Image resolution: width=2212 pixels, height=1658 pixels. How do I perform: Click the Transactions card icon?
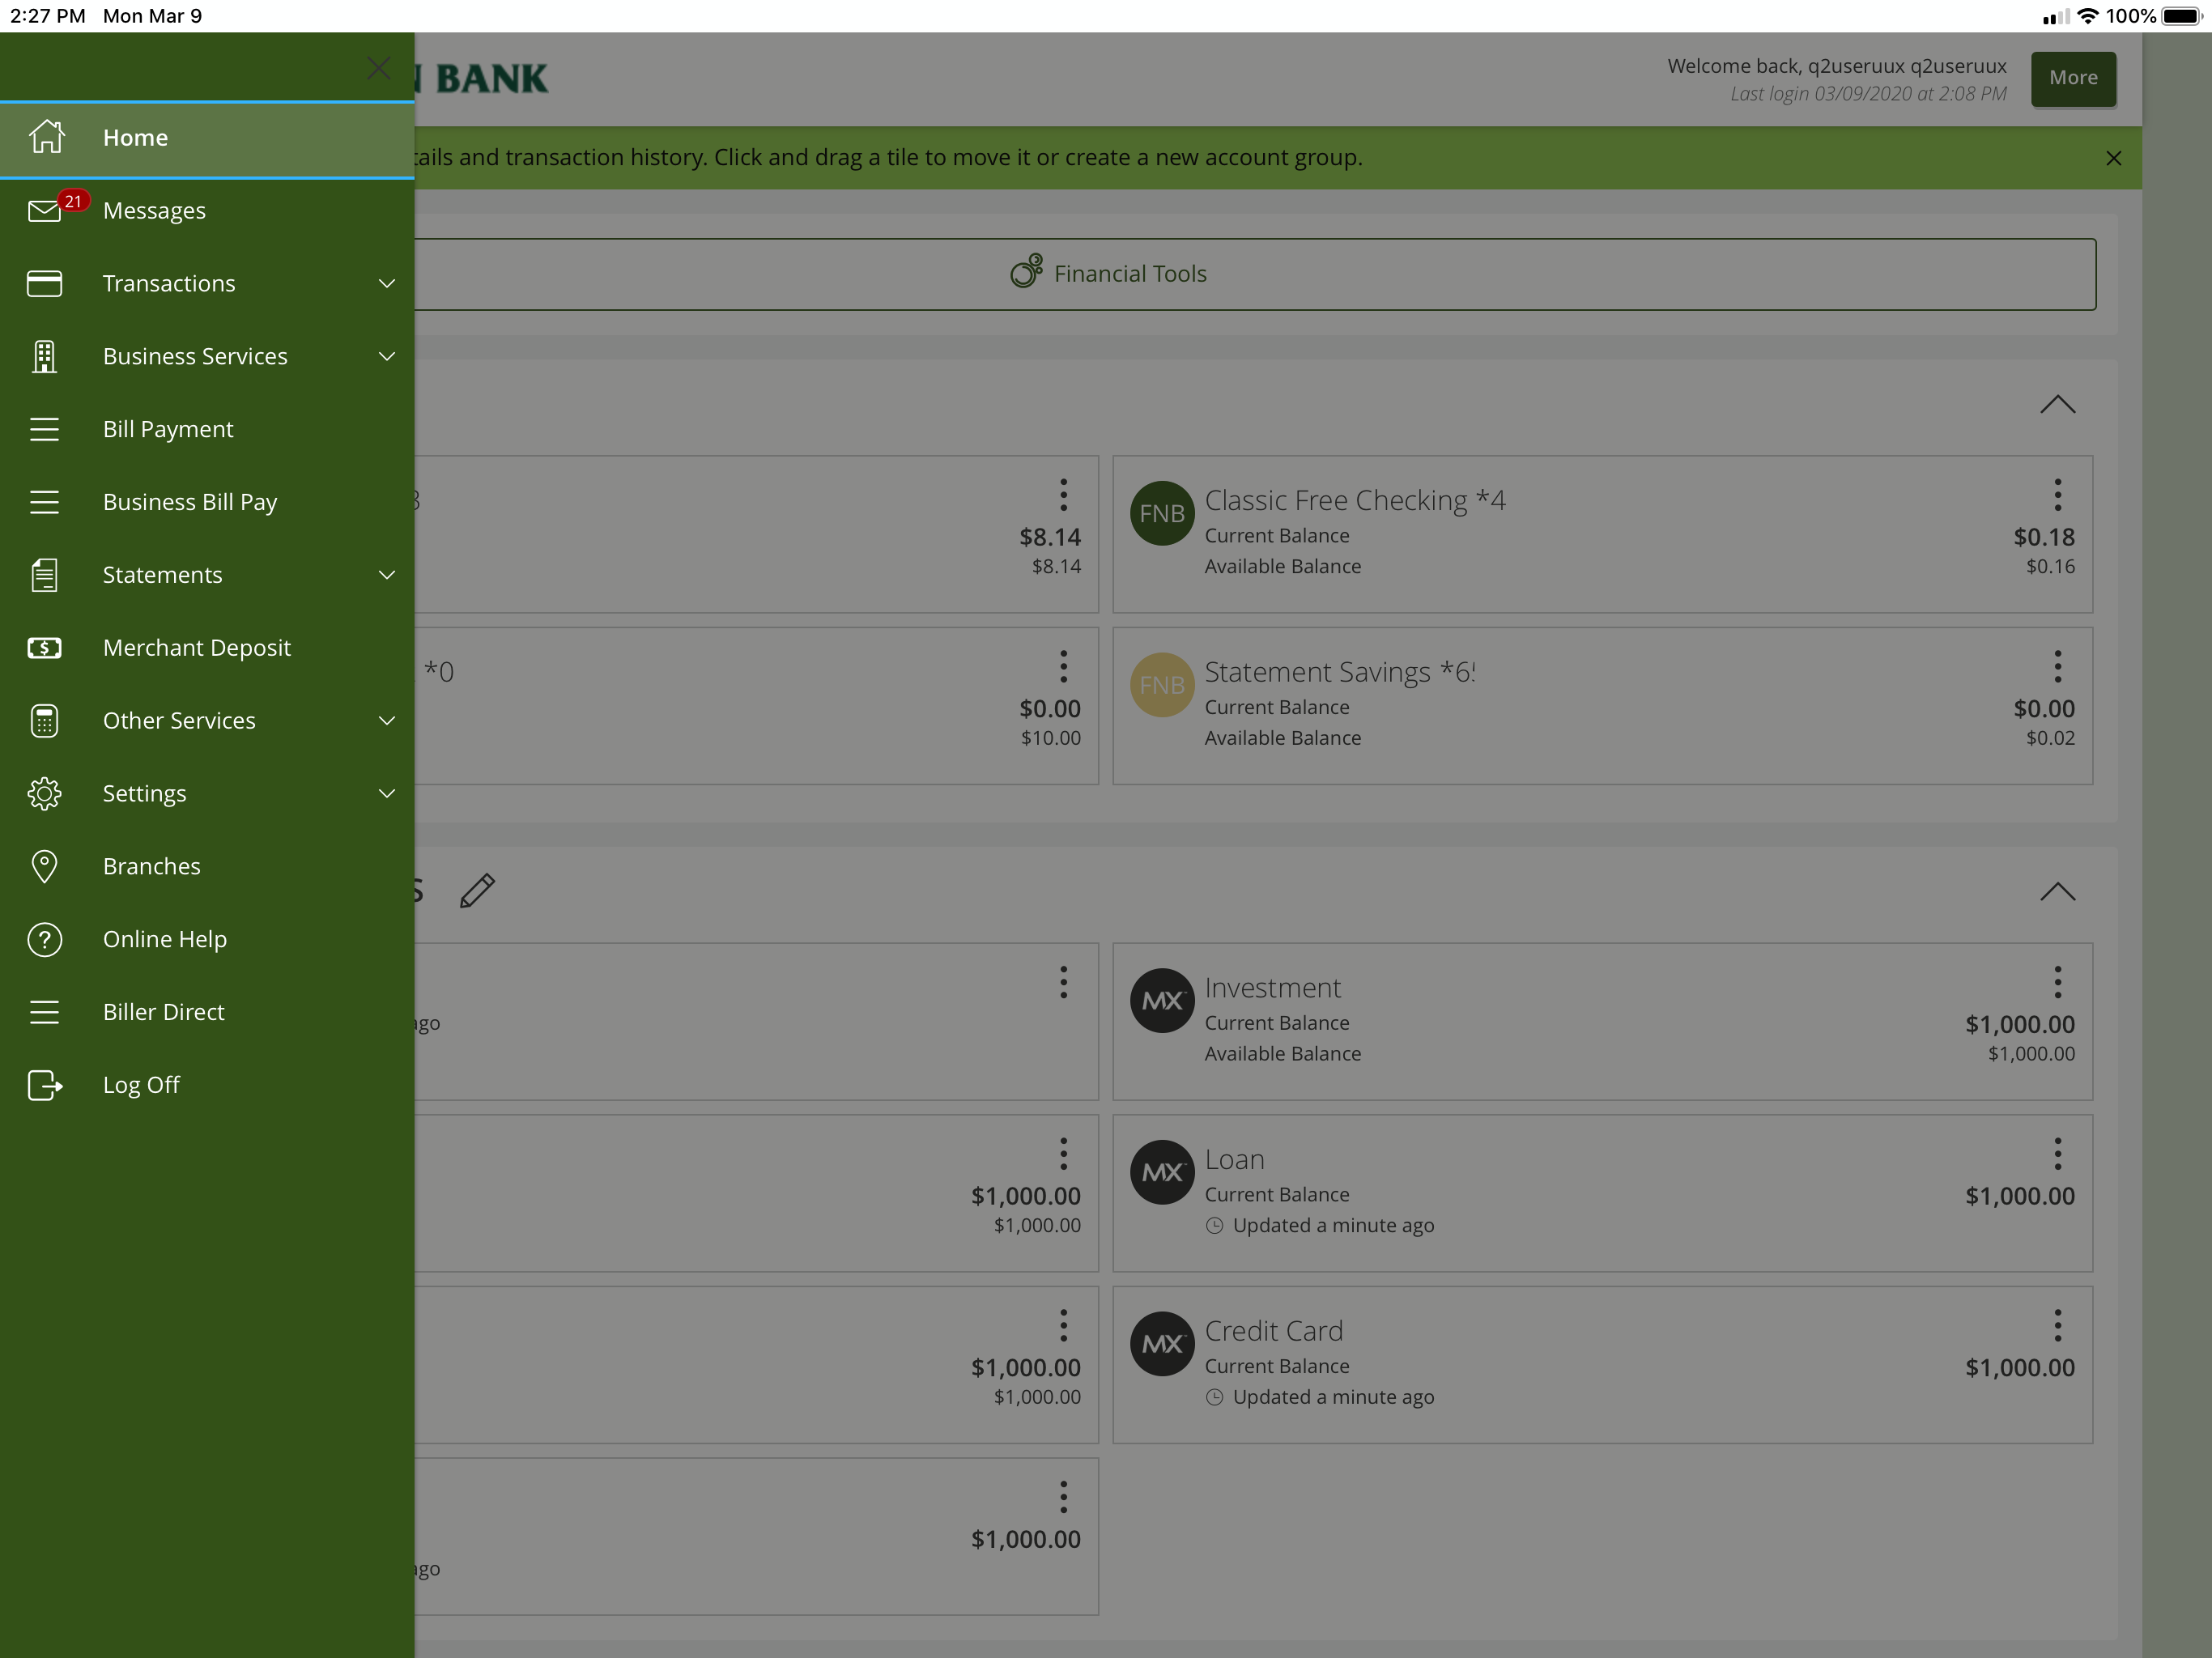44,284
